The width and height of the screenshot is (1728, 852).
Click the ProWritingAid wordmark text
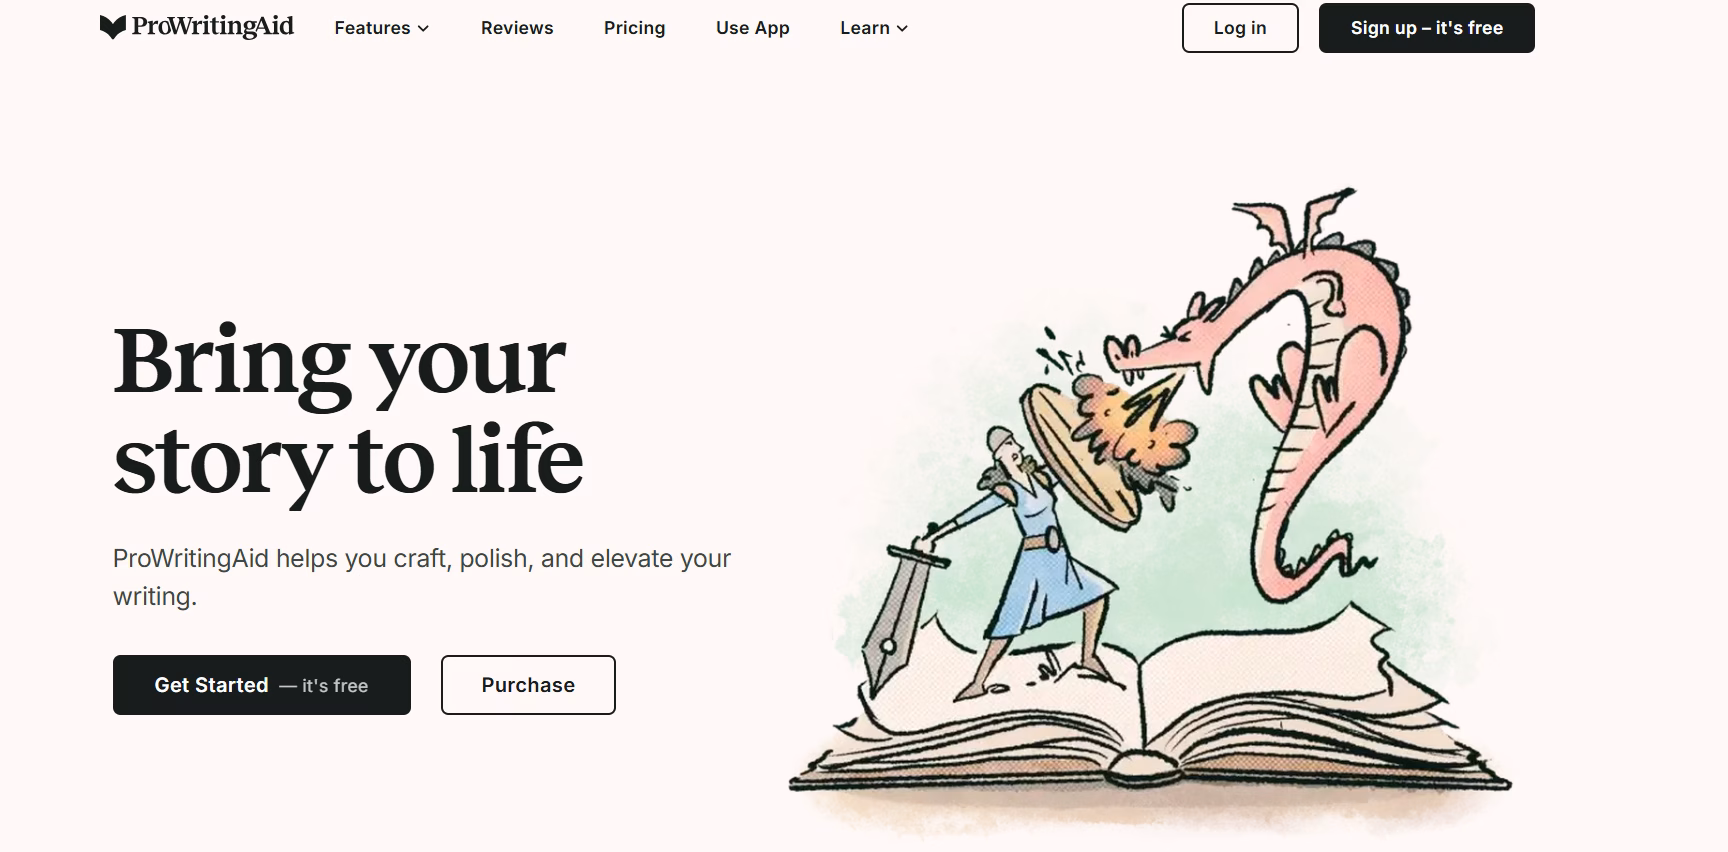(213, 27)
